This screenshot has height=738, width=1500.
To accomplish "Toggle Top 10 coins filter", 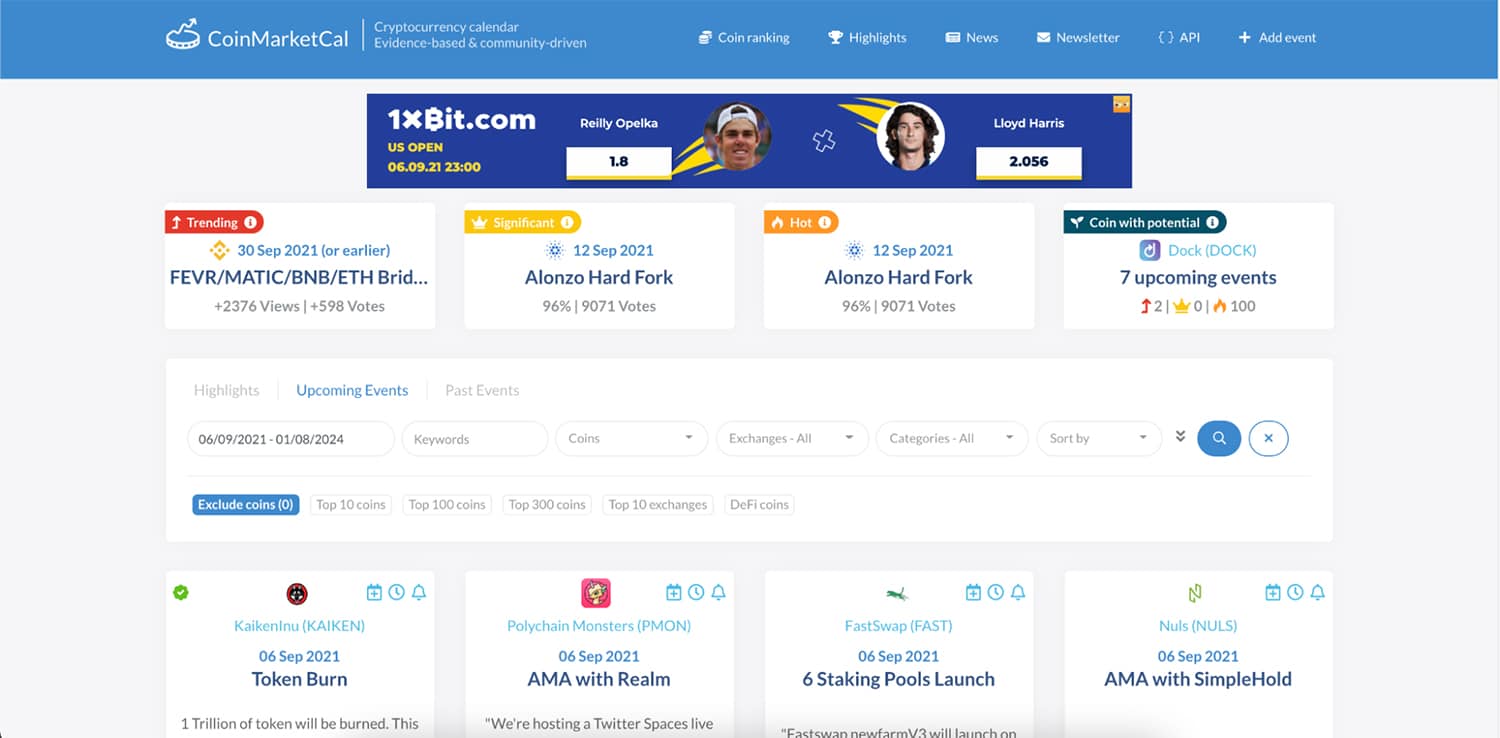I will coord(351,505).
